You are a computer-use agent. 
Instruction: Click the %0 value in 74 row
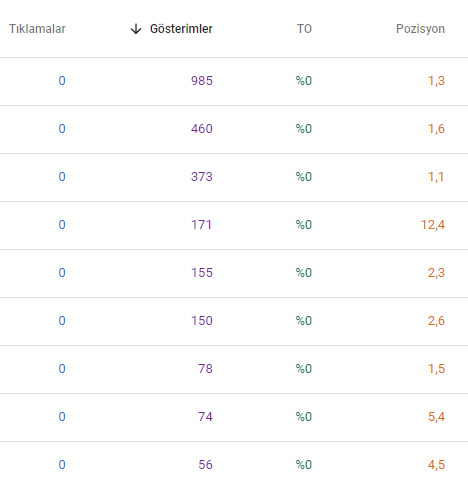(304, 417)
